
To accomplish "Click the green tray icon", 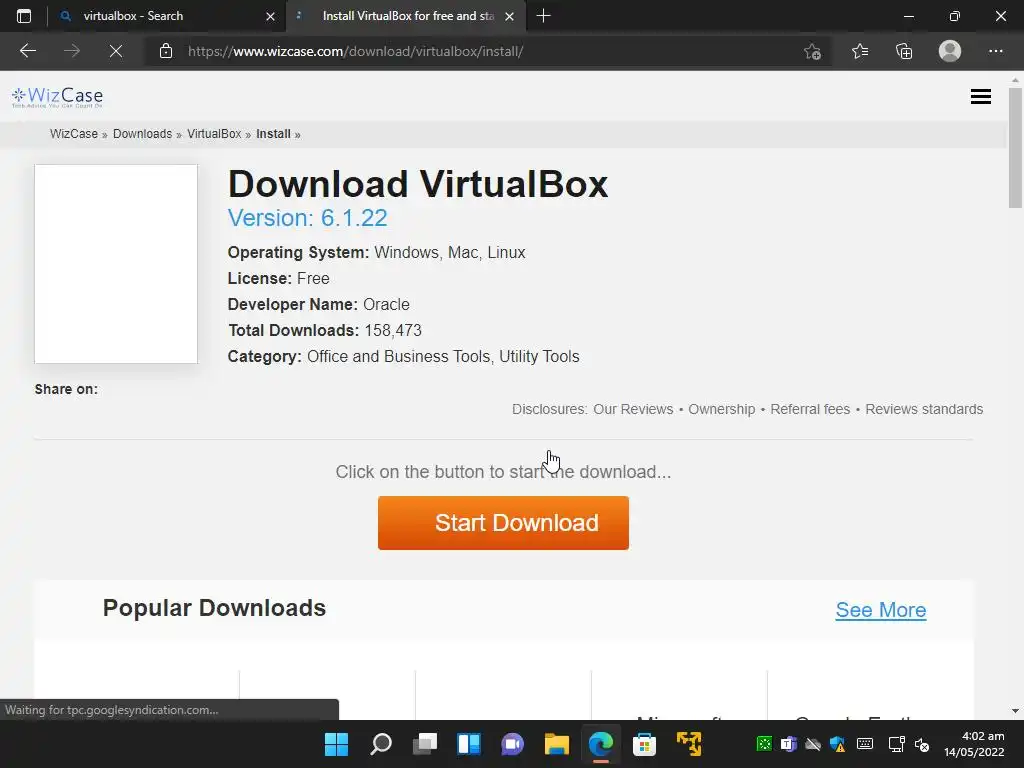I will pyautogui.click(x=764, y=744).
